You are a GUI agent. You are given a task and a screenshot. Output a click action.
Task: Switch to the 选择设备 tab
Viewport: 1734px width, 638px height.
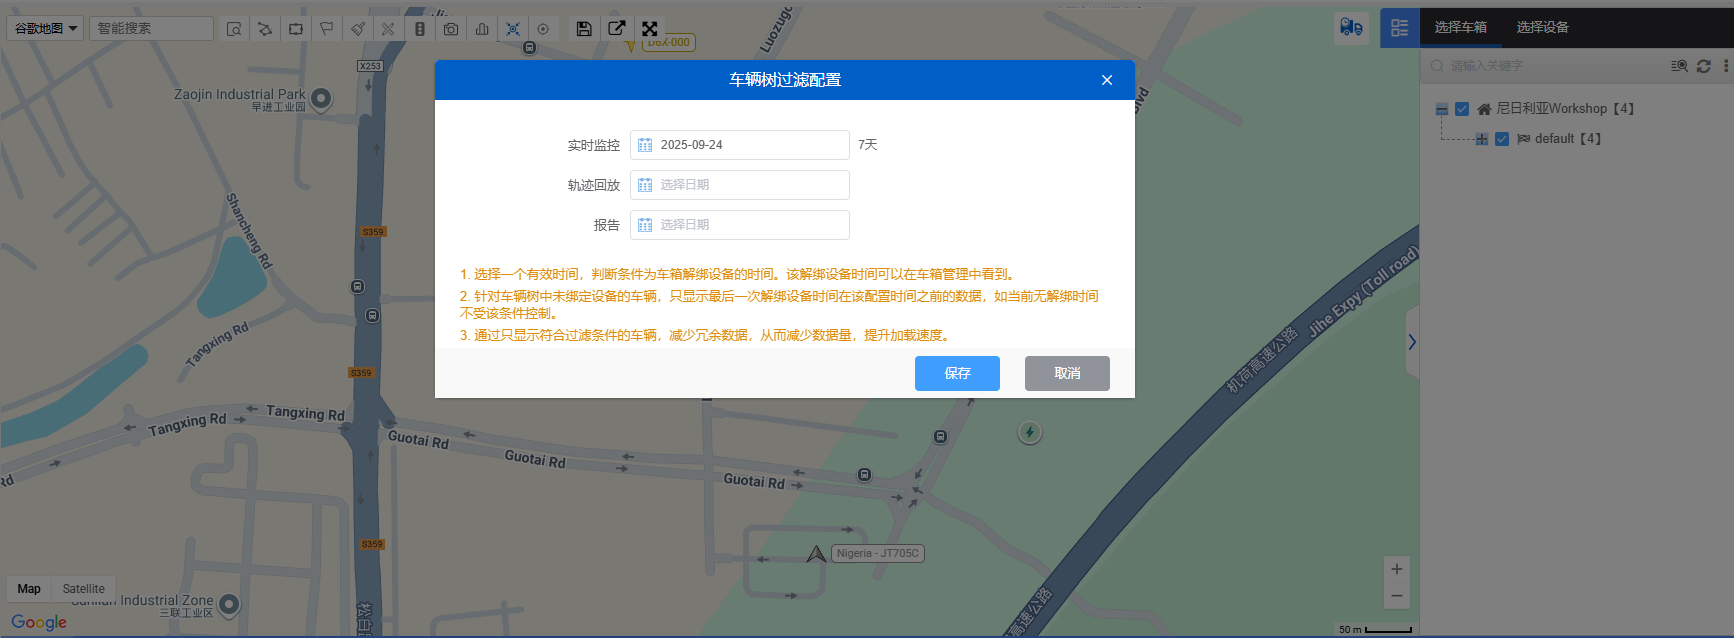[x=1542, y=28]
